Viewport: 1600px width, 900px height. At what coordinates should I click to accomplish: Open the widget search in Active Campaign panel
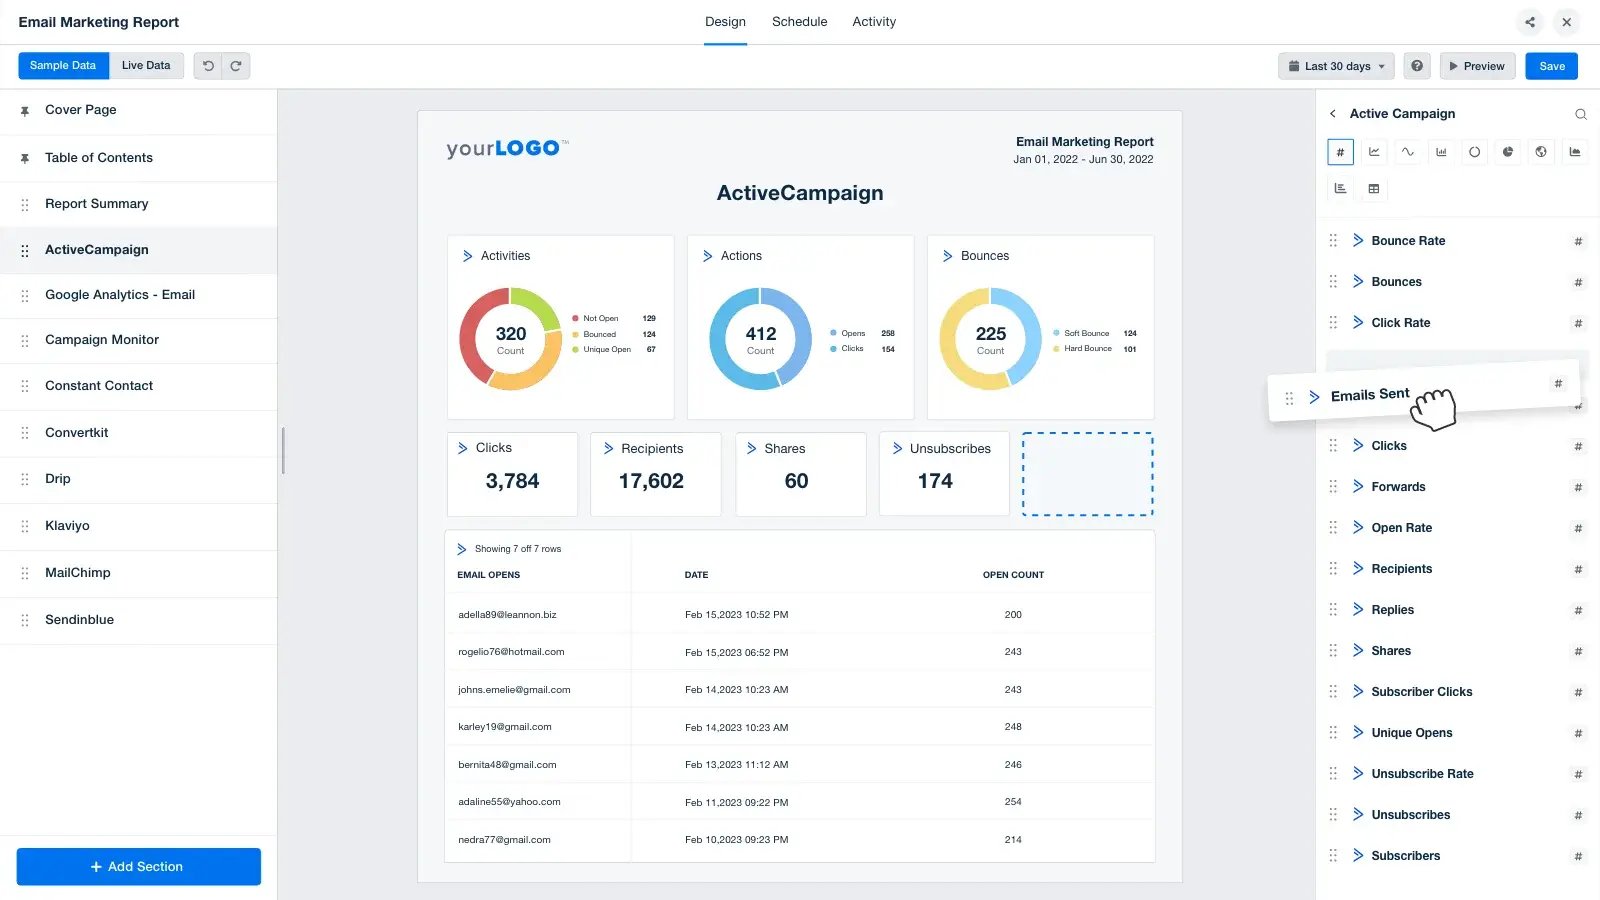(1580, 114)
